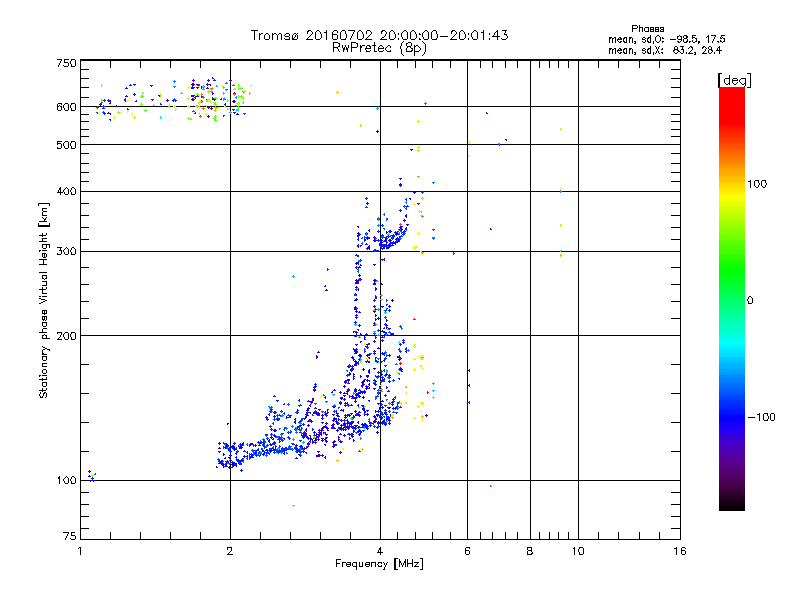Click the colorbar label "-100"
800x600 pixels.
[x=761, y=417]
